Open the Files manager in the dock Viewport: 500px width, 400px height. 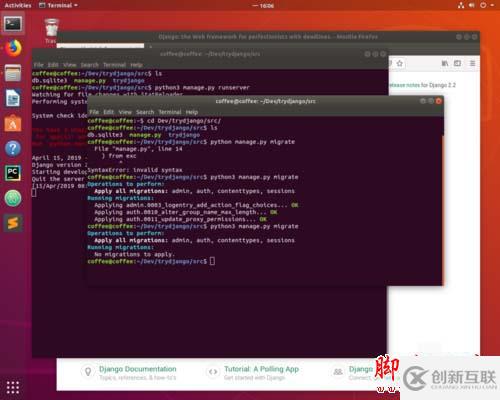coord(13,73)
